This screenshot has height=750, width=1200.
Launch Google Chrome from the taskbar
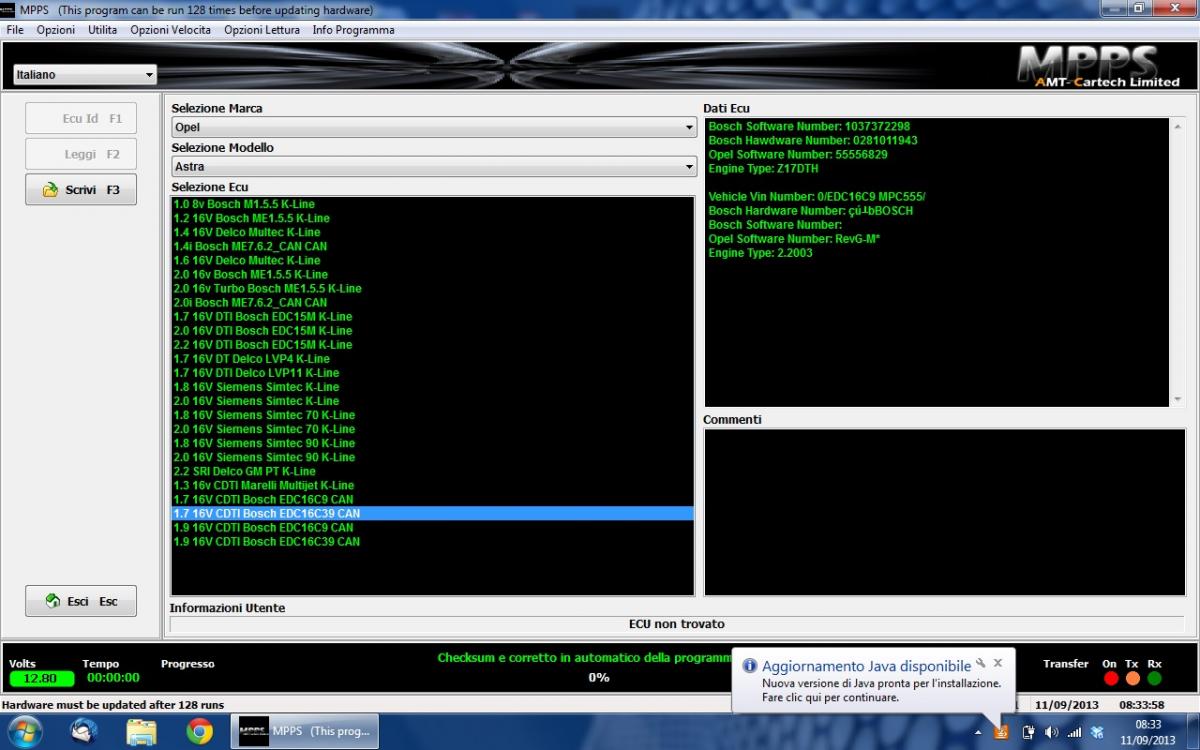point(199,733)
